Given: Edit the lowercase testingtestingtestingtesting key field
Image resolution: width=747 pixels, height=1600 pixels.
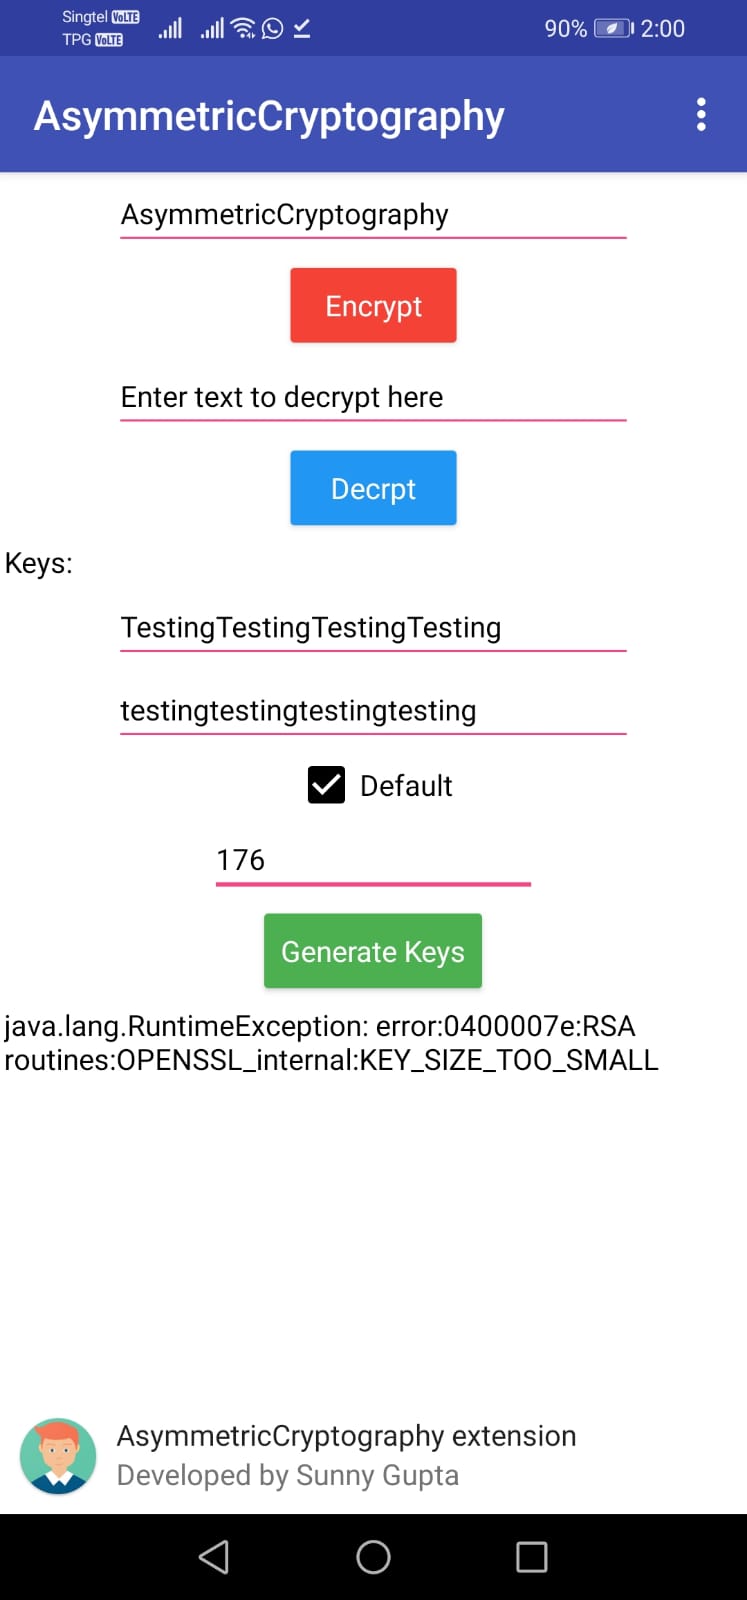Looking at the screenshot, I should [373, 711].
